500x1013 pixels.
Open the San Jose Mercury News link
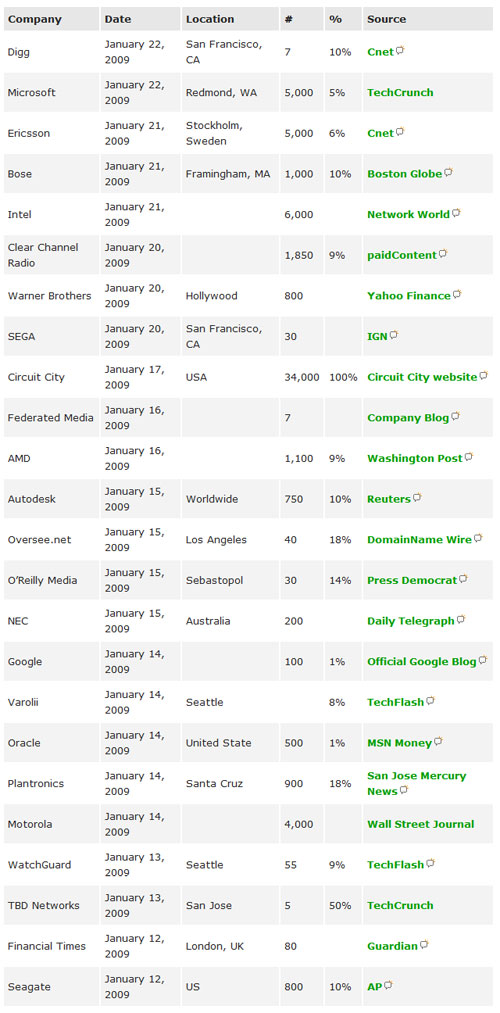417,783
